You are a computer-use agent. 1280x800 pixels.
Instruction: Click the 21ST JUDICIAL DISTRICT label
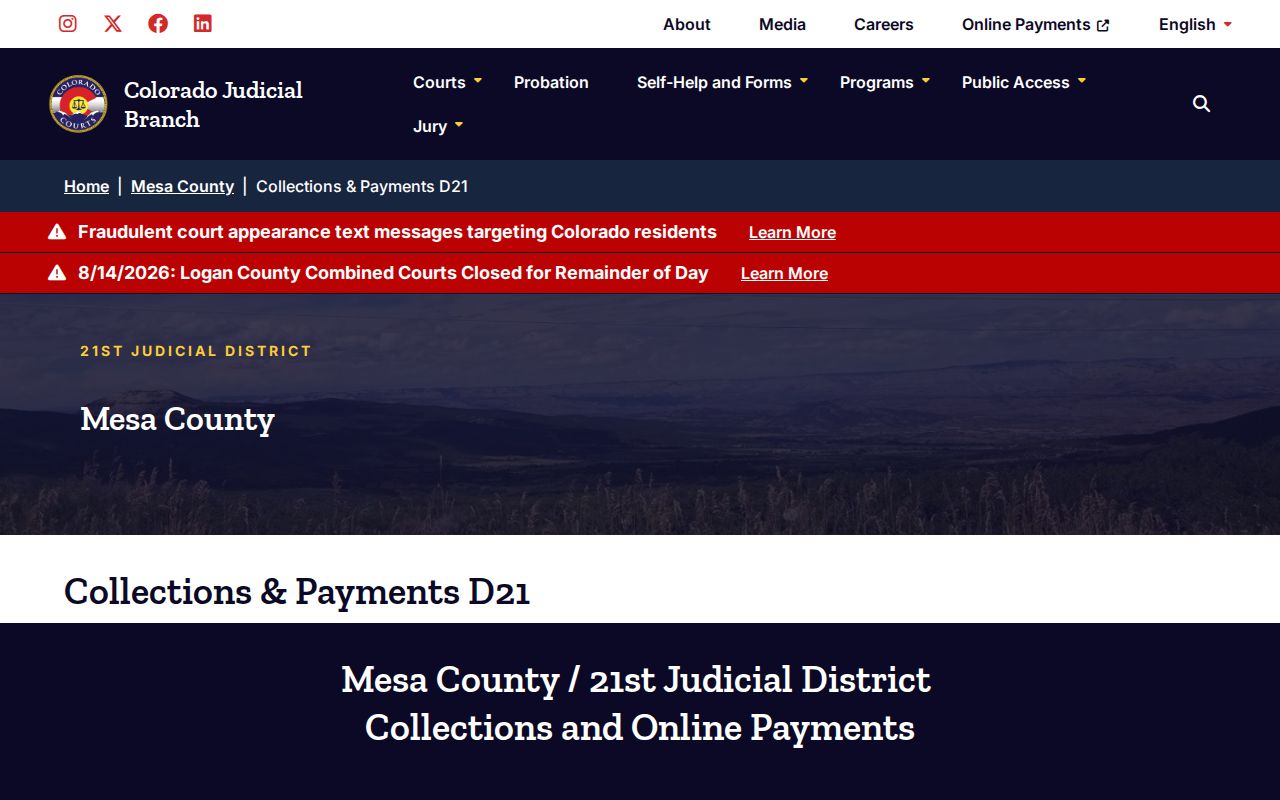pyautogui.click(x=196, y=351)
